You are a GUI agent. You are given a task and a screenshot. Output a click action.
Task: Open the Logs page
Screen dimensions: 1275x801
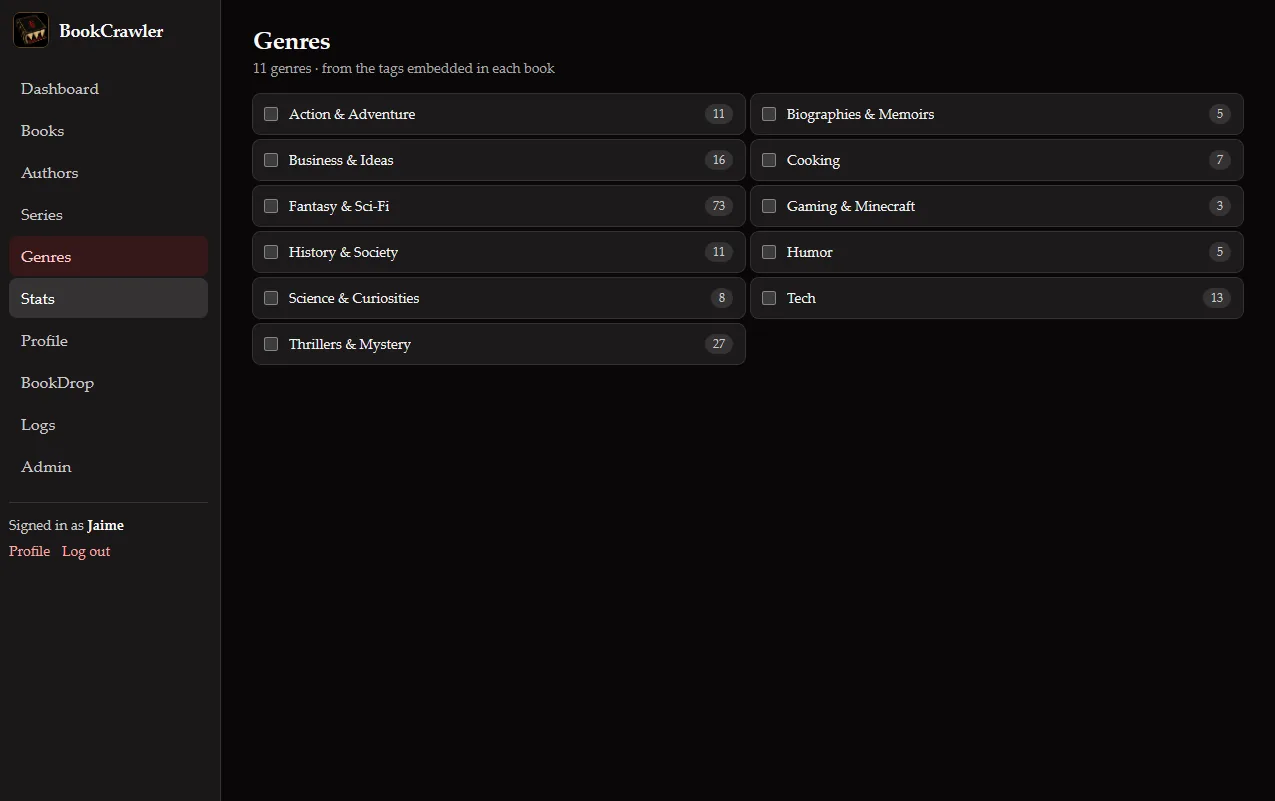[x=108, y=425]
